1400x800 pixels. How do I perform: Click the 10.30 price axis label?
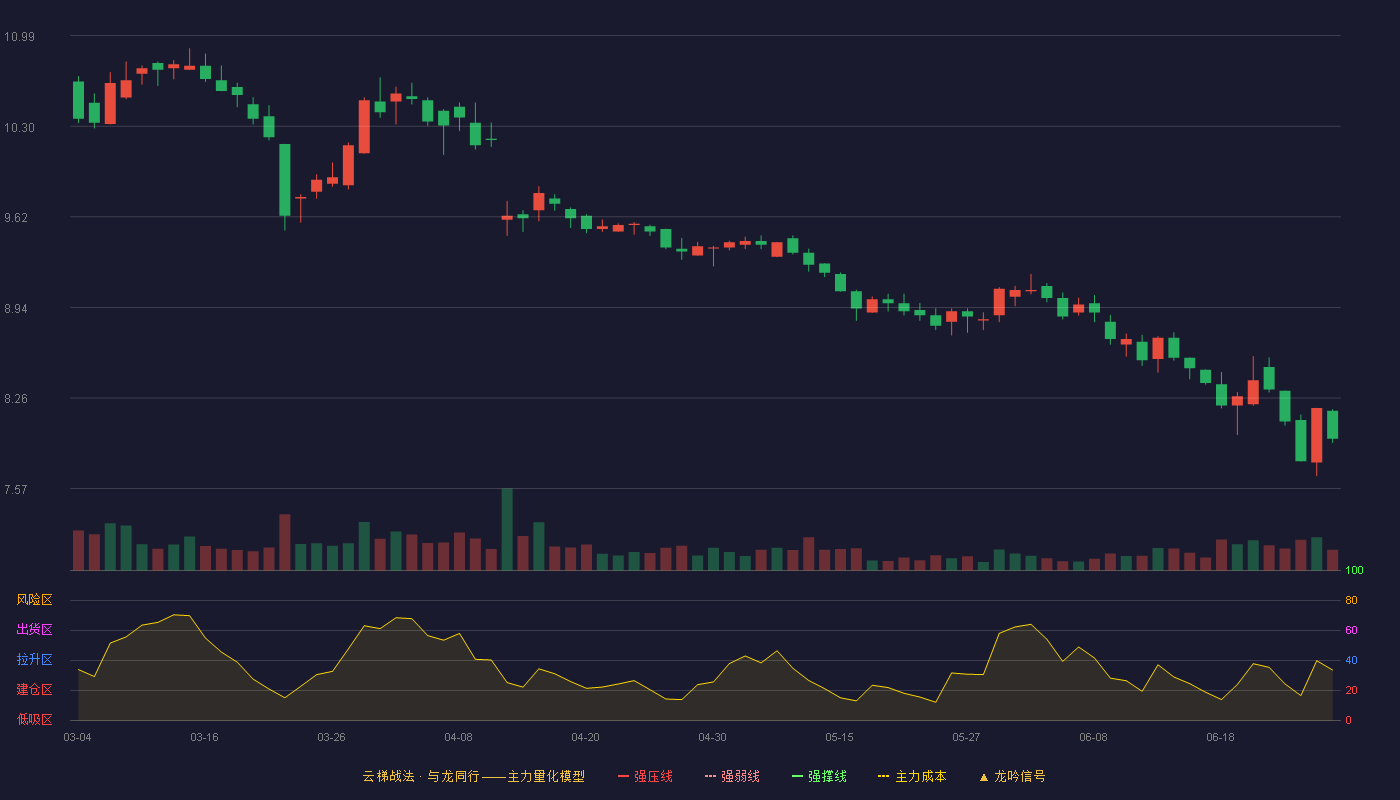(x=19, y=128)
